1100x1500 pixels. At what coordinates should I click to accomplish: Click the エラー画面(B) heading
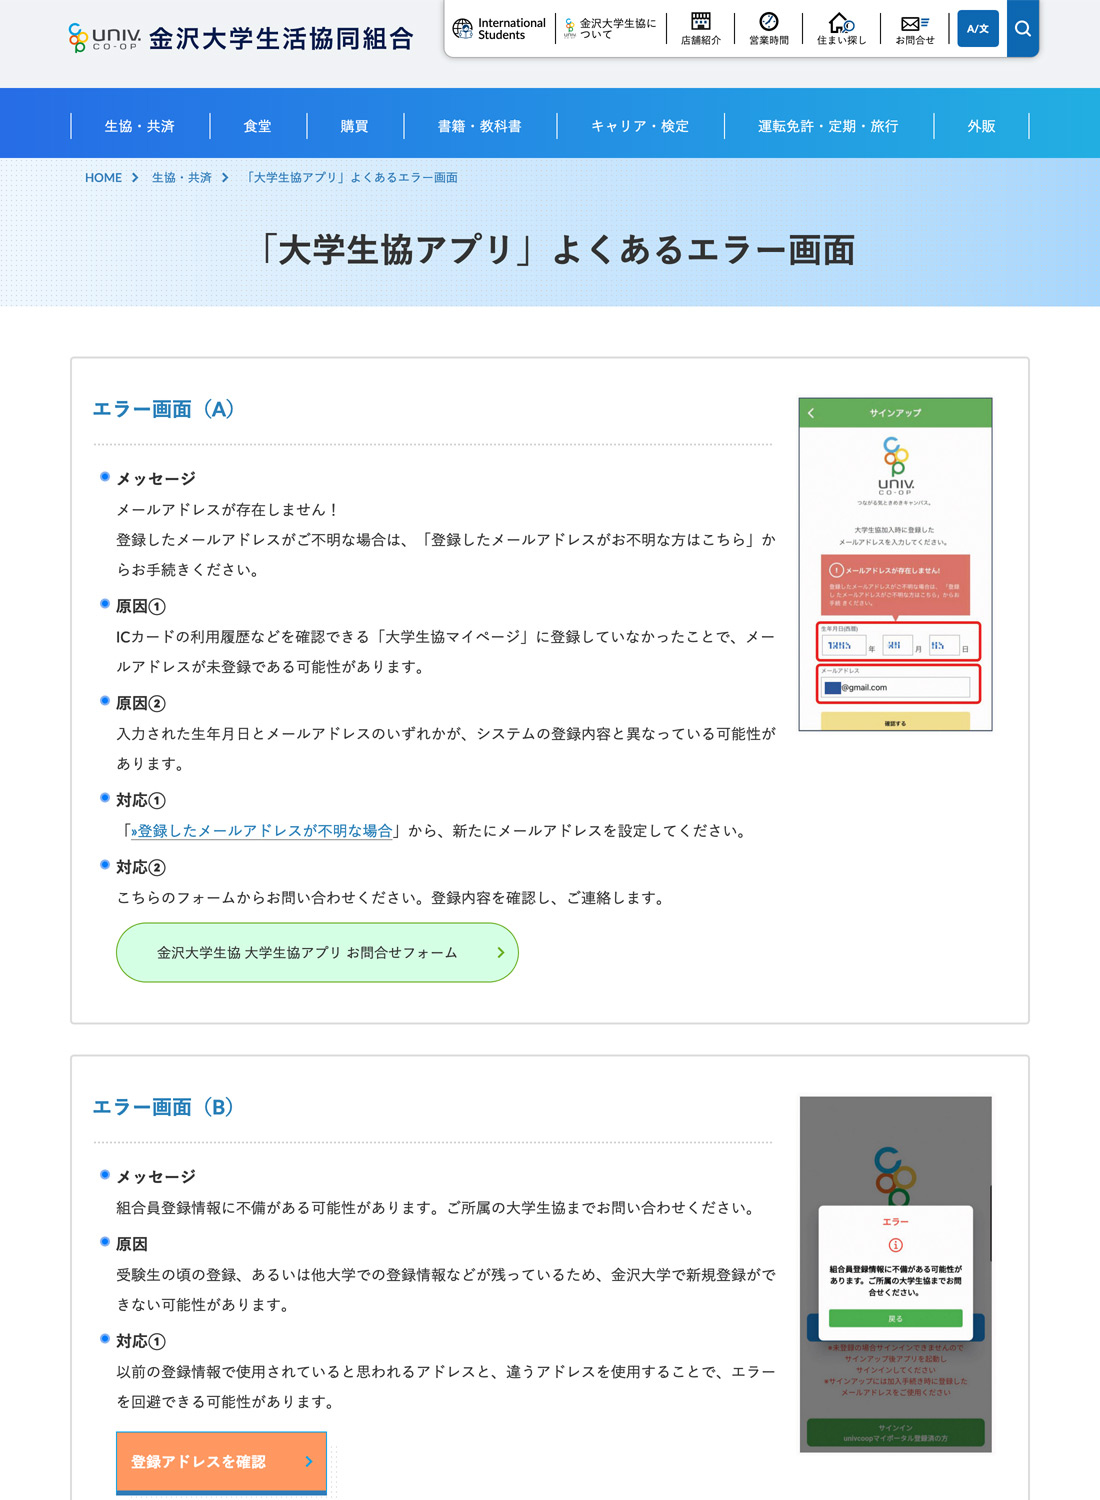[163, 1107]
